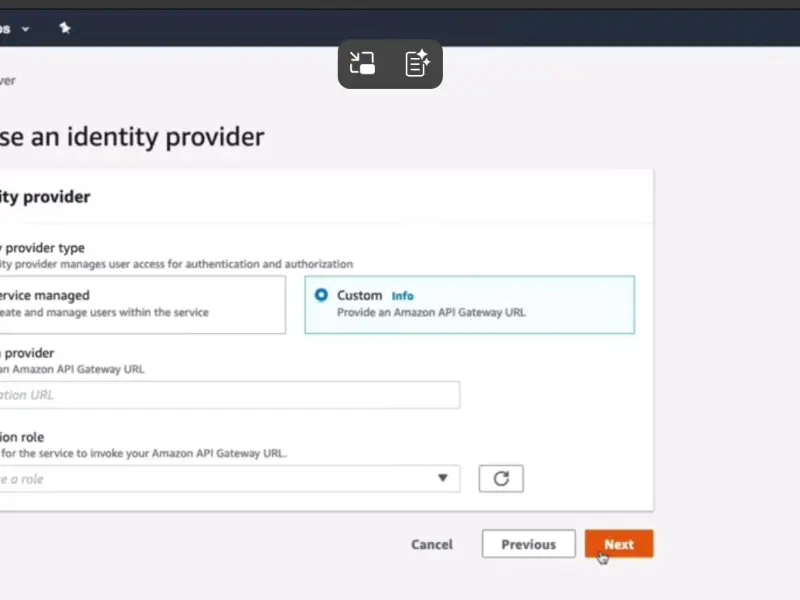Viewport: 800px width, 600px height.
Task: Click the favorites star icon in the navigation bar
Action: (x=65, y=28)
